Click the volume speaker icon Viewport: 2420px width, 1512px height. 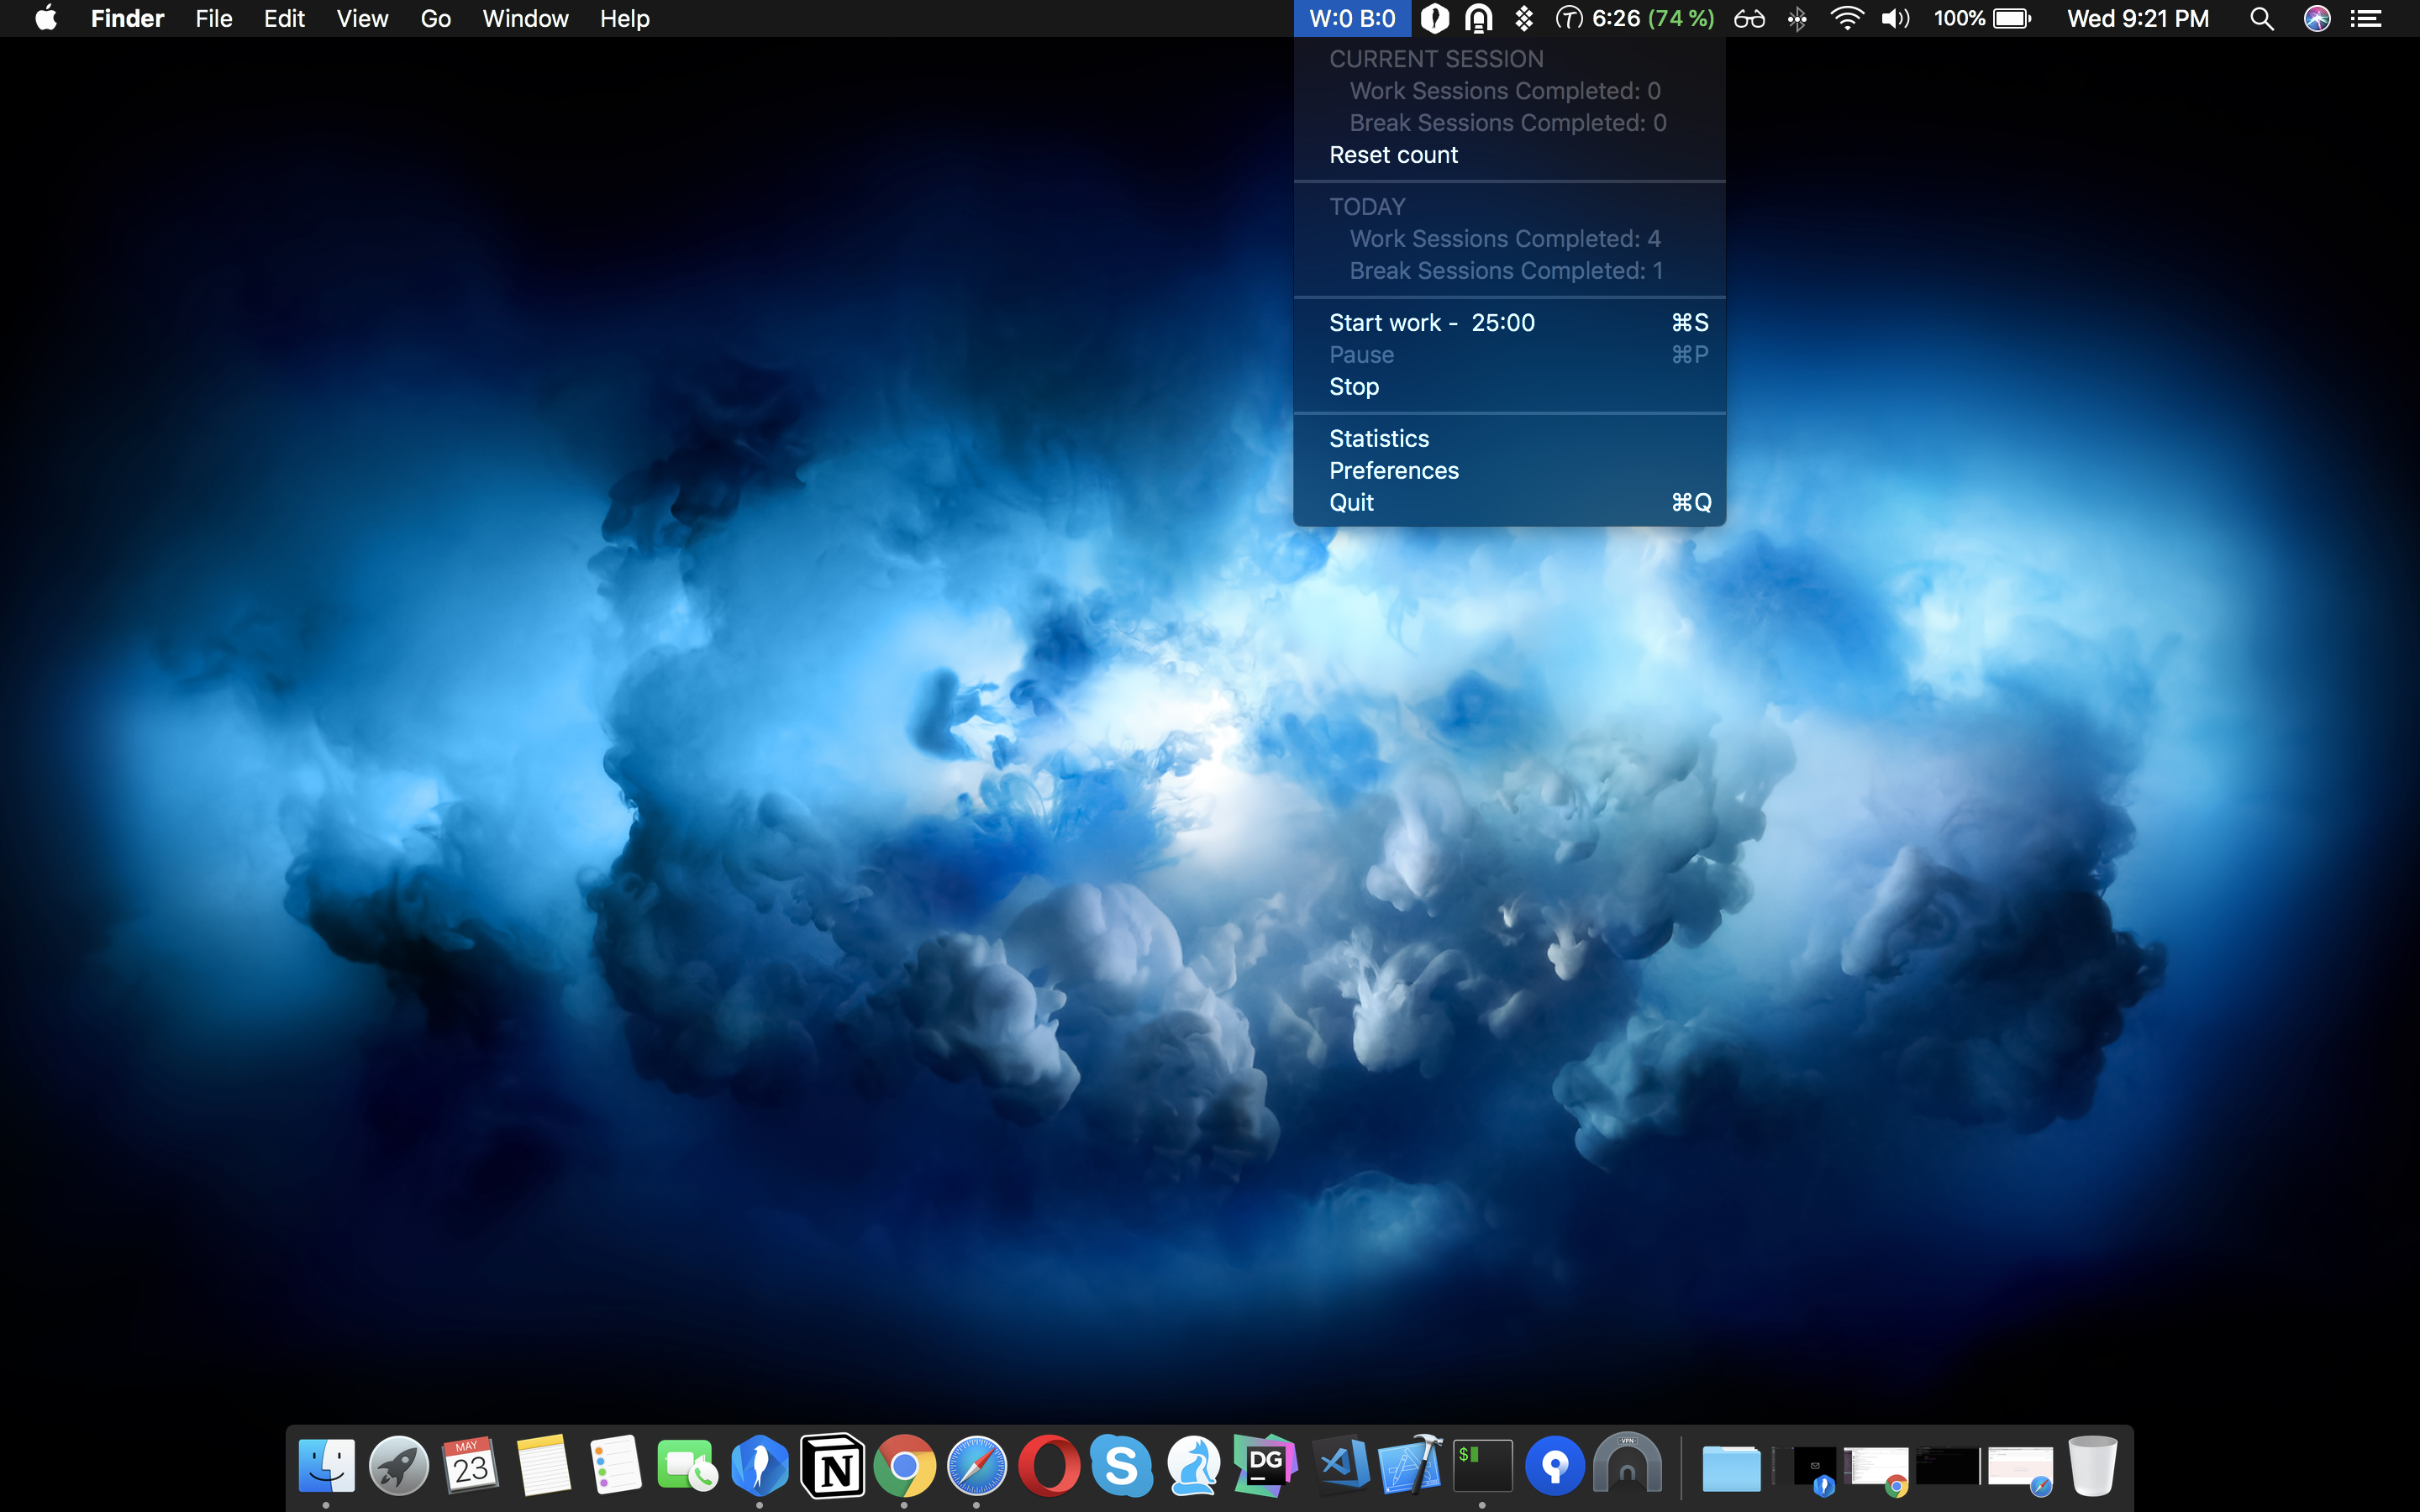[x=1894, y=18]
